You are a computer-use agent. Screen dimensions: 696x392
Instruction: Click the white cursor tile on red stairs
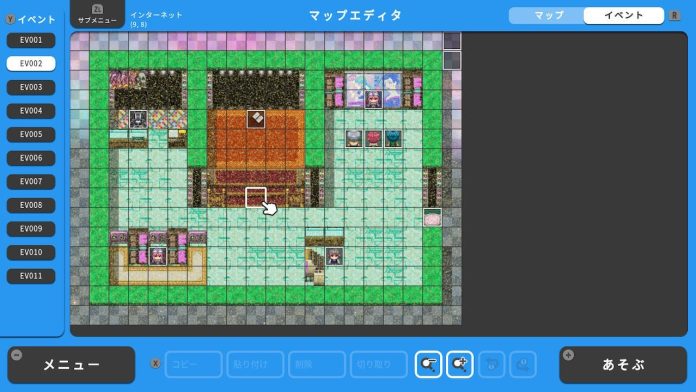(x=256, y=198)
